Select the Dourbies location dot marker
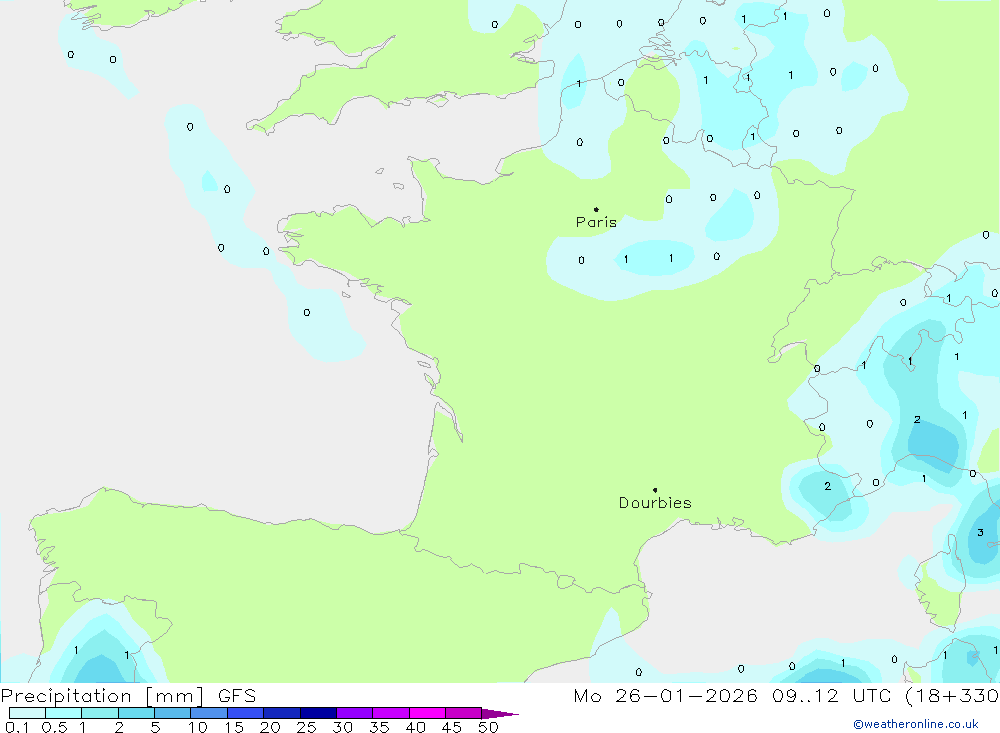 [655, 490]
